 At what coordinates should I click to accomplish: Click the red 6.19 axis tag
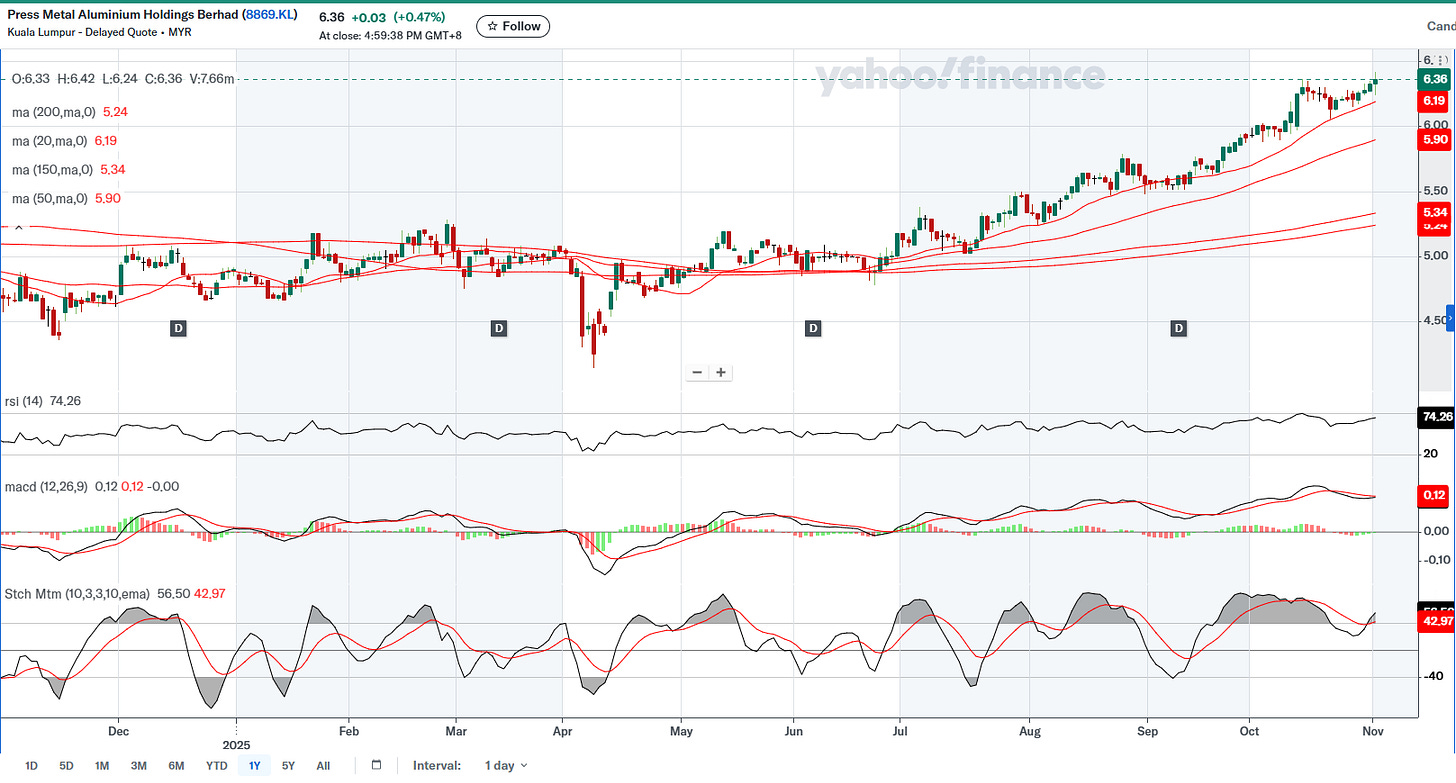pos(1434,101)
